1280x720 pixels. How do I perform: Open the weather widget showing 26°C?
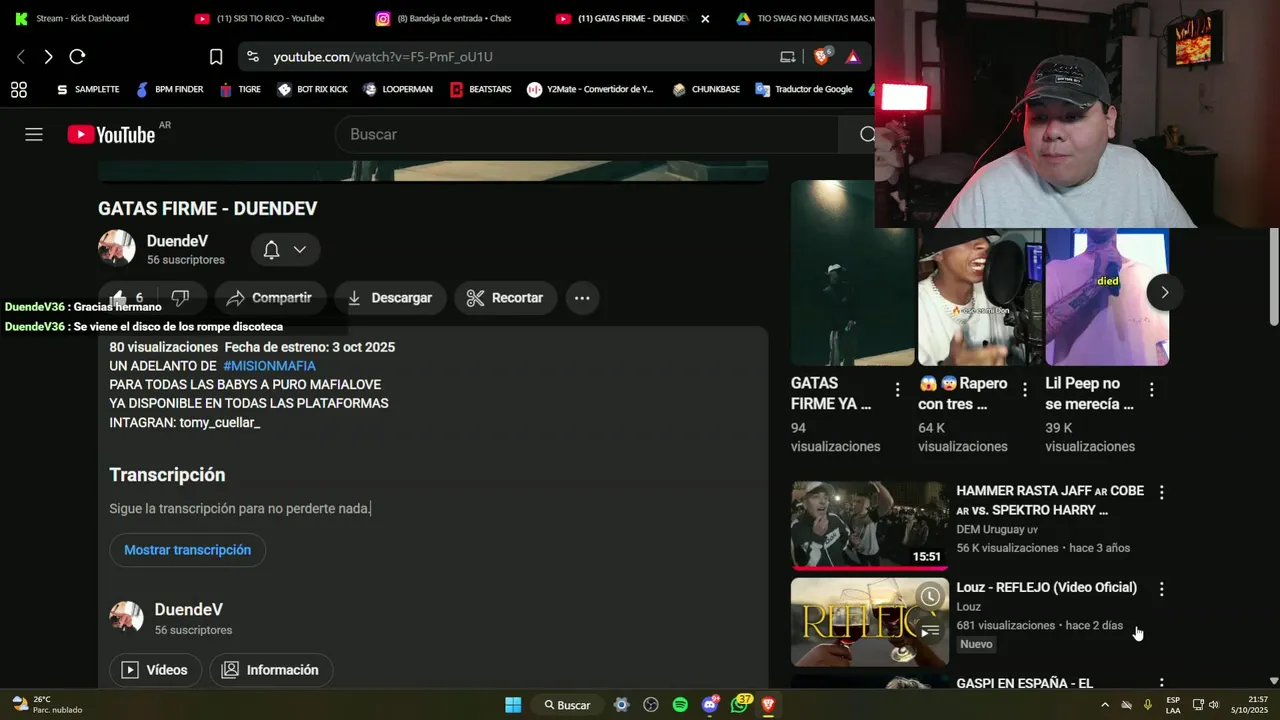[x=46, y=705]
